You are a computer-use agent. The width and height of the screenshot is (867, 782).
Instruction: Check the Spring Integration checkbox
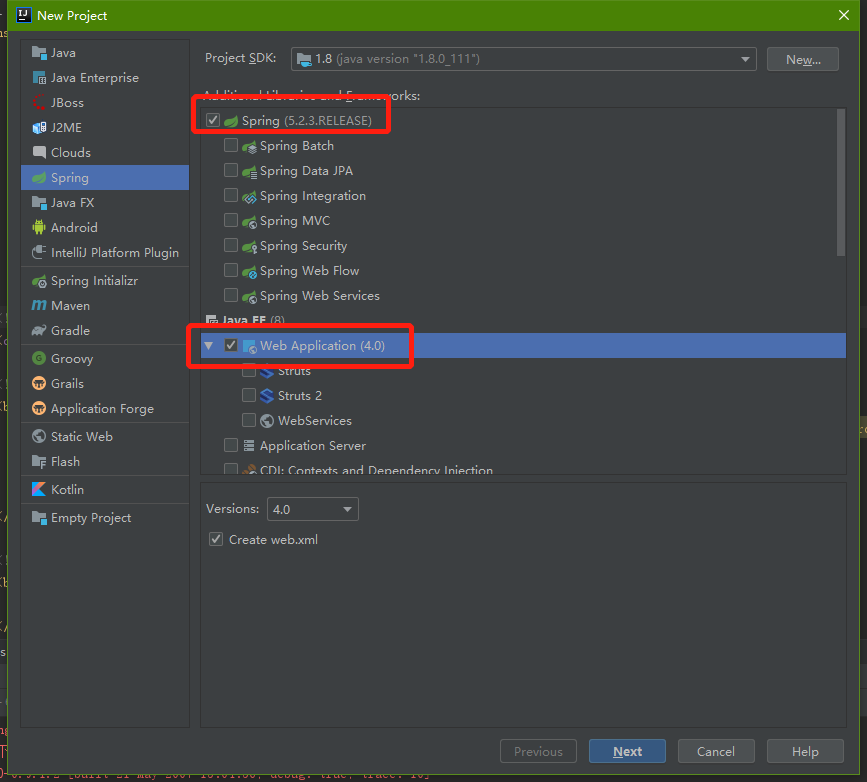tap(231, 195)
